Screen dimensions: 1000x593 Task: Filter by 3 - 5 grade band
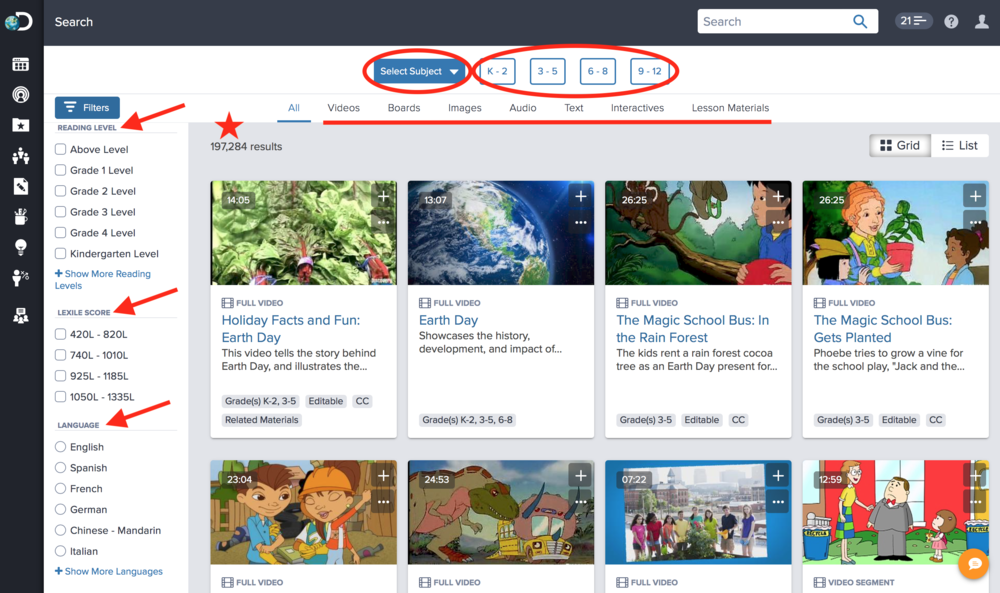click(x=547, y=71)
